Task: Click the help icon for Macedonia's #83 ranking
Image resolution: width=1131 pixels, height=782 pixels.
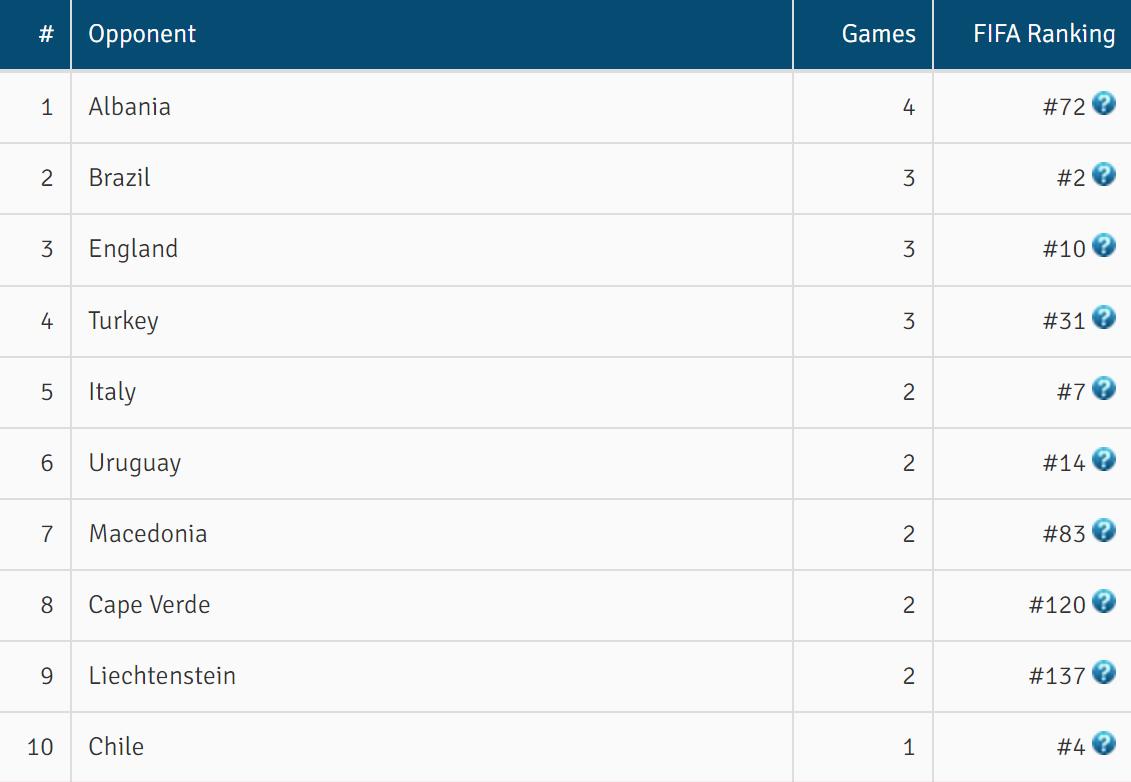Action: (1104, 530)
